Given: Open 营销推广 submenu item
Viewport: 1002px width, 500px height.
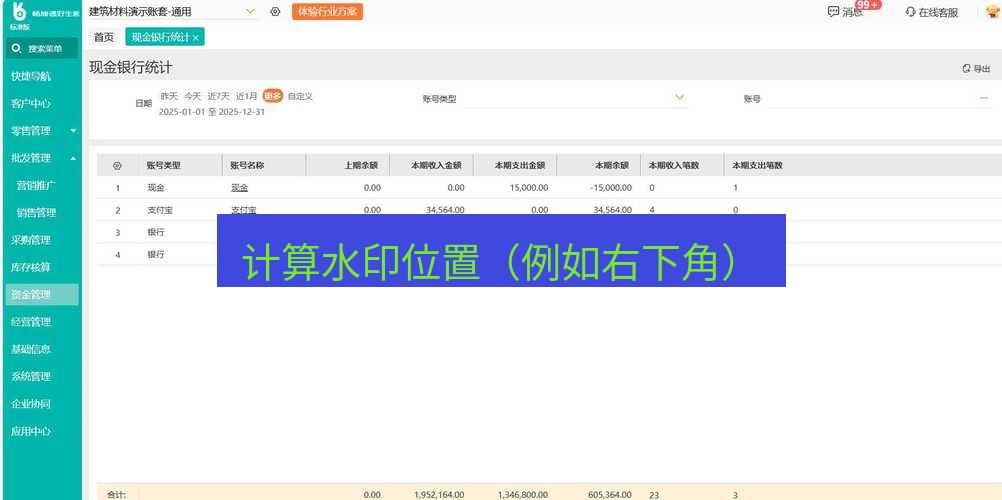Looking at the screenshot, I should [36, 185].
